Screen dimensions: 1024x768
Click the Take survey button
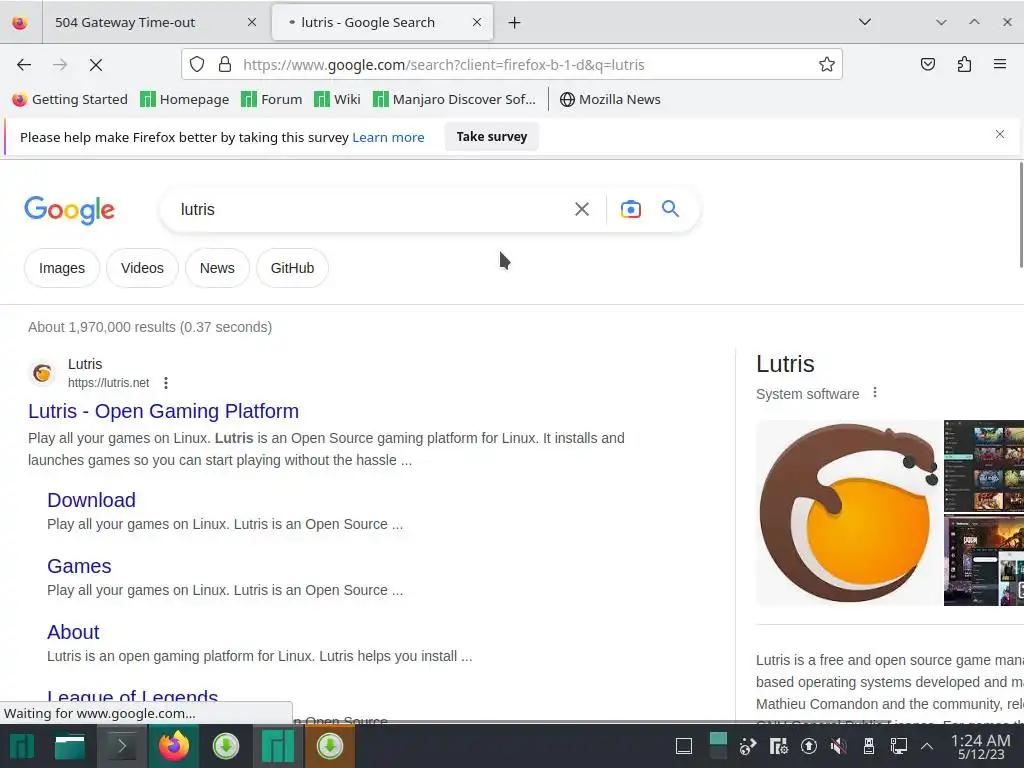(492, 136)
